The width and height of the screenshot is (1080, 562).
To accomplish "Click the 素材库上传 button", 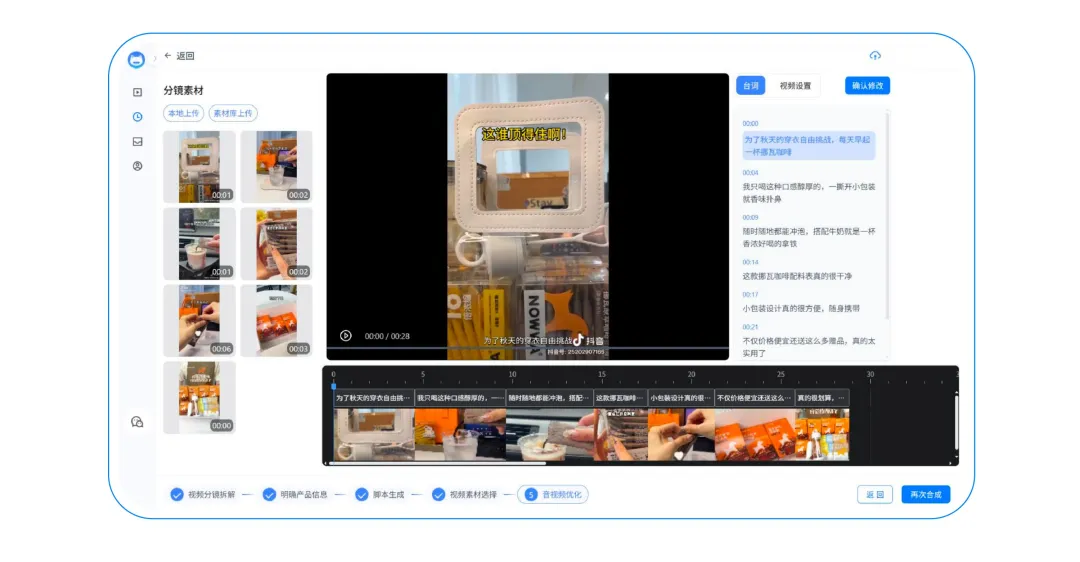I will tap(233, 114).
